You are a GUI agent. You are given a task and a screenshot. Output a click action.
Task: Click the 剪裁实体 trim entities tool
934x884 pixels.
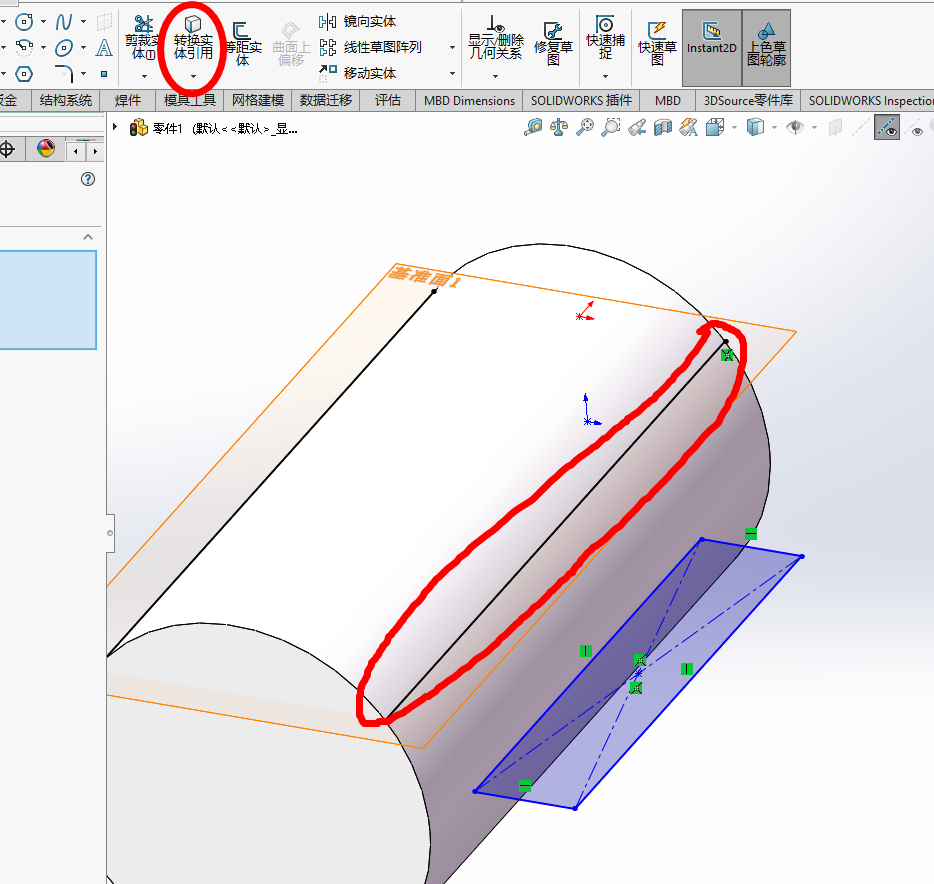click(143, 38)
